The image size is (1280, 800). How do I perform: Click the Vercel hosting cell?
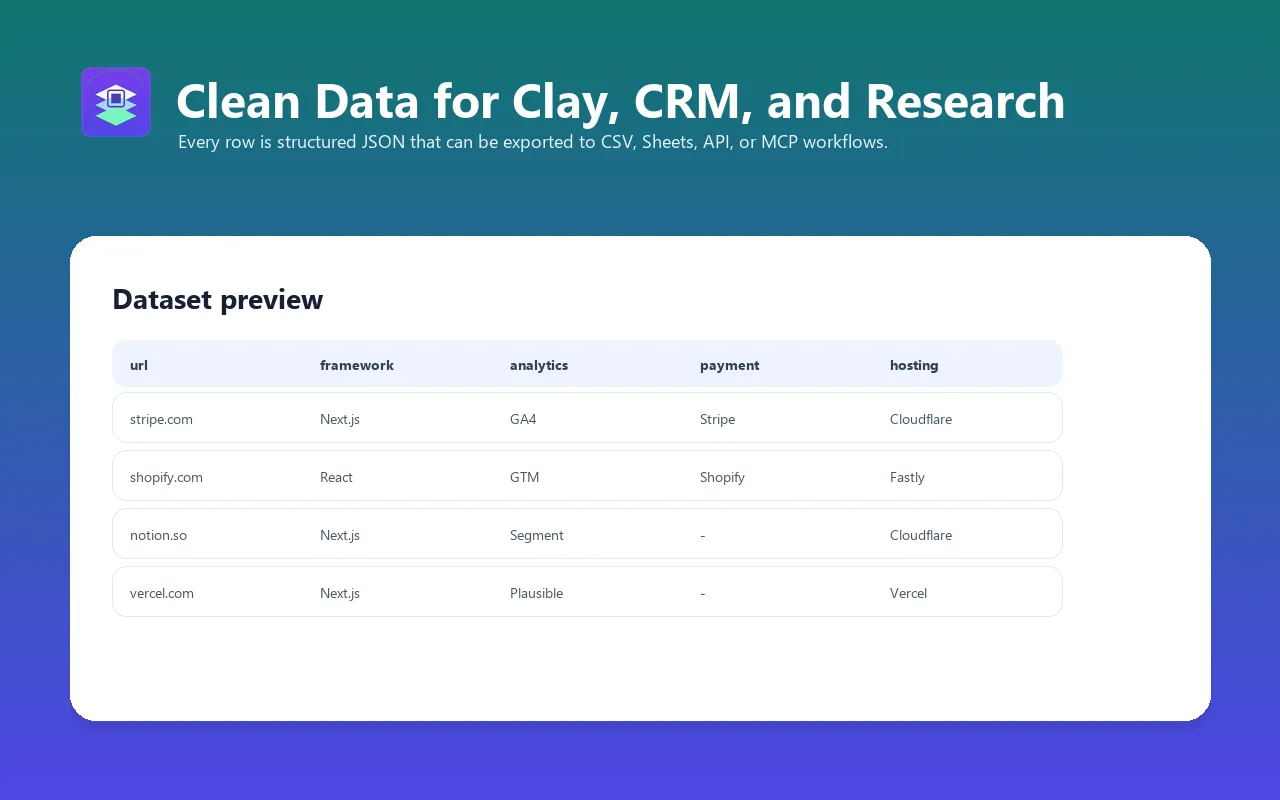[908, 593]
